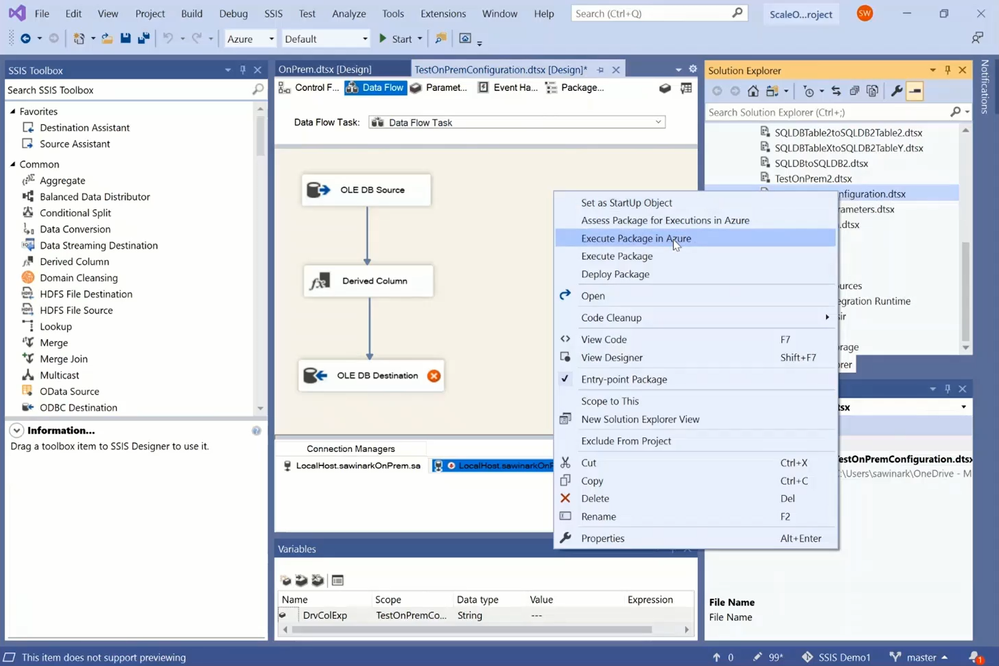Click the Sync with Active Document icon
The height and width of the screenshot is (666, 999).
(836, 91)
